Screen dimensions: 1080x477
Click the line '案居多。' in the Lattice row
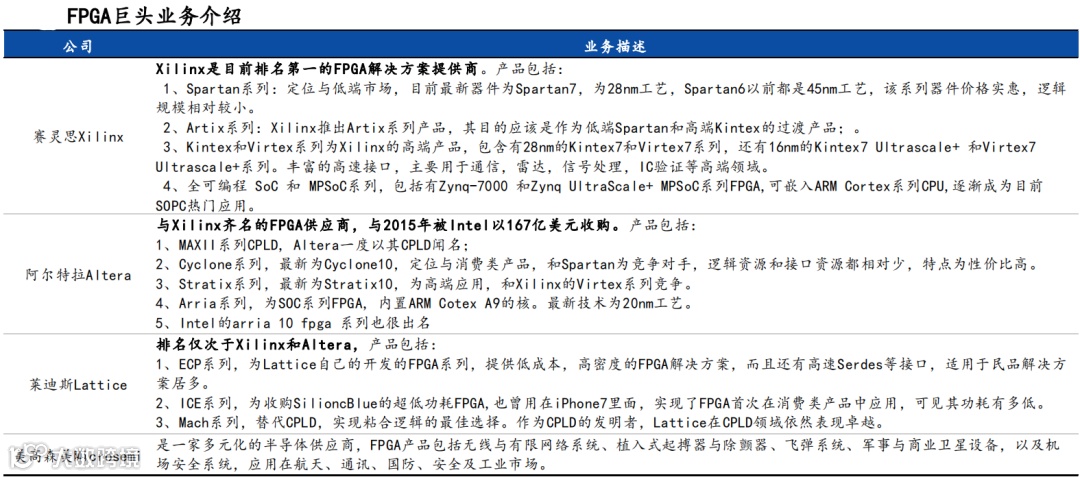coord(183,383)
